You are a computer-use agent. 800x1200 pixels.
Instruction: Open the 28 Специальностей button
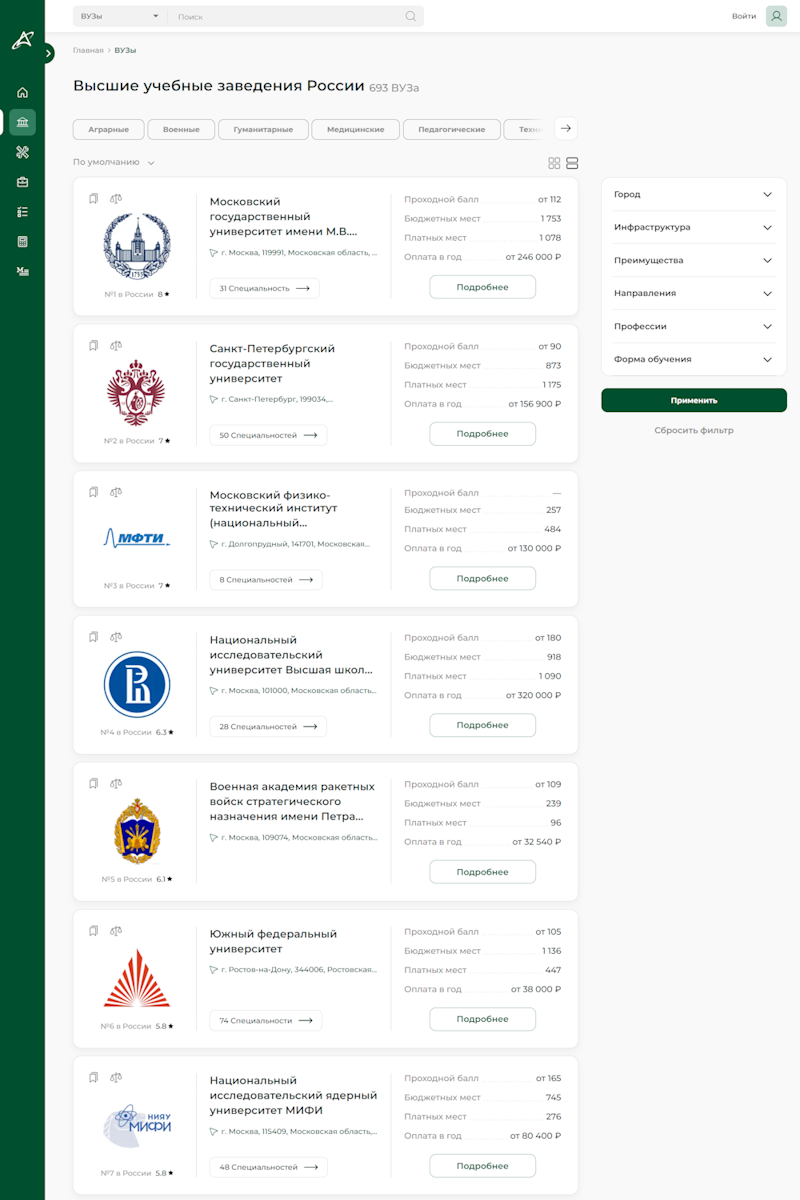click(x=268, y=727)
